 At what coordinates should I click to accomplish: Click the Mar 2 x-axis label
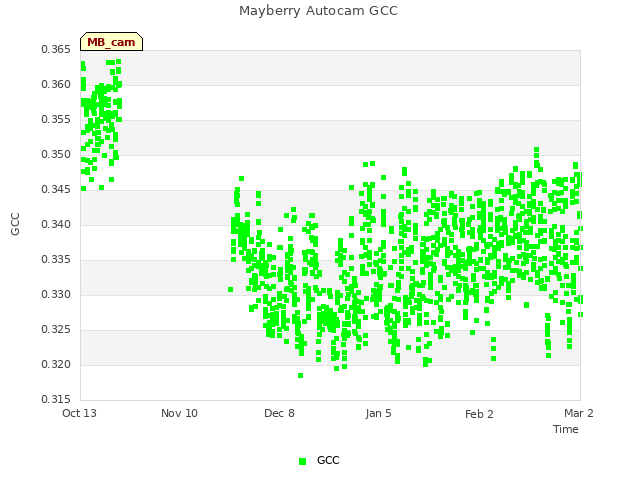pyautogui.click(x=579, y=413)
